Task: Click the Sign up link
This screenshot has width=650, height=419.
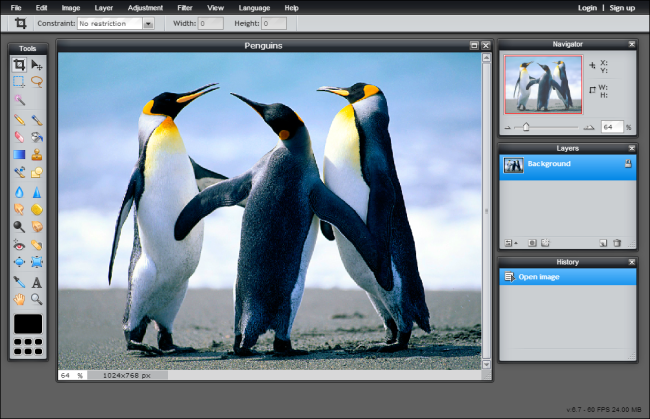Action: (x=622, y=7)
